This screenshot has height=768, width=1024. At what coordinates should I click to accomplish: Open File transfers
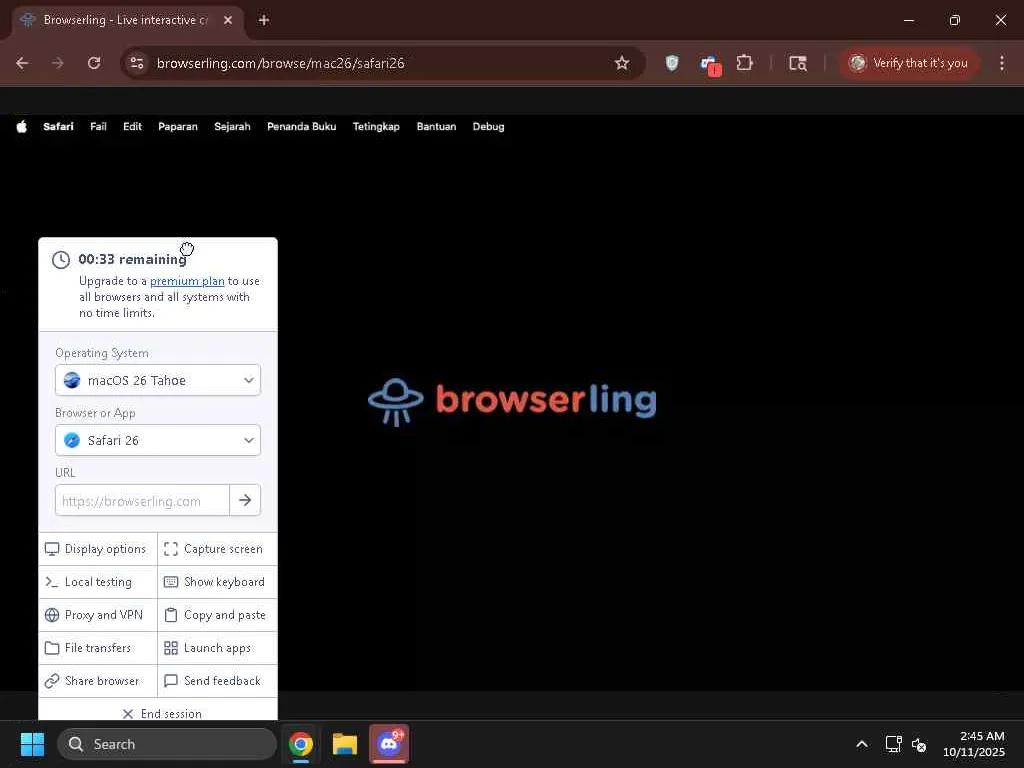tap(98, 648)
